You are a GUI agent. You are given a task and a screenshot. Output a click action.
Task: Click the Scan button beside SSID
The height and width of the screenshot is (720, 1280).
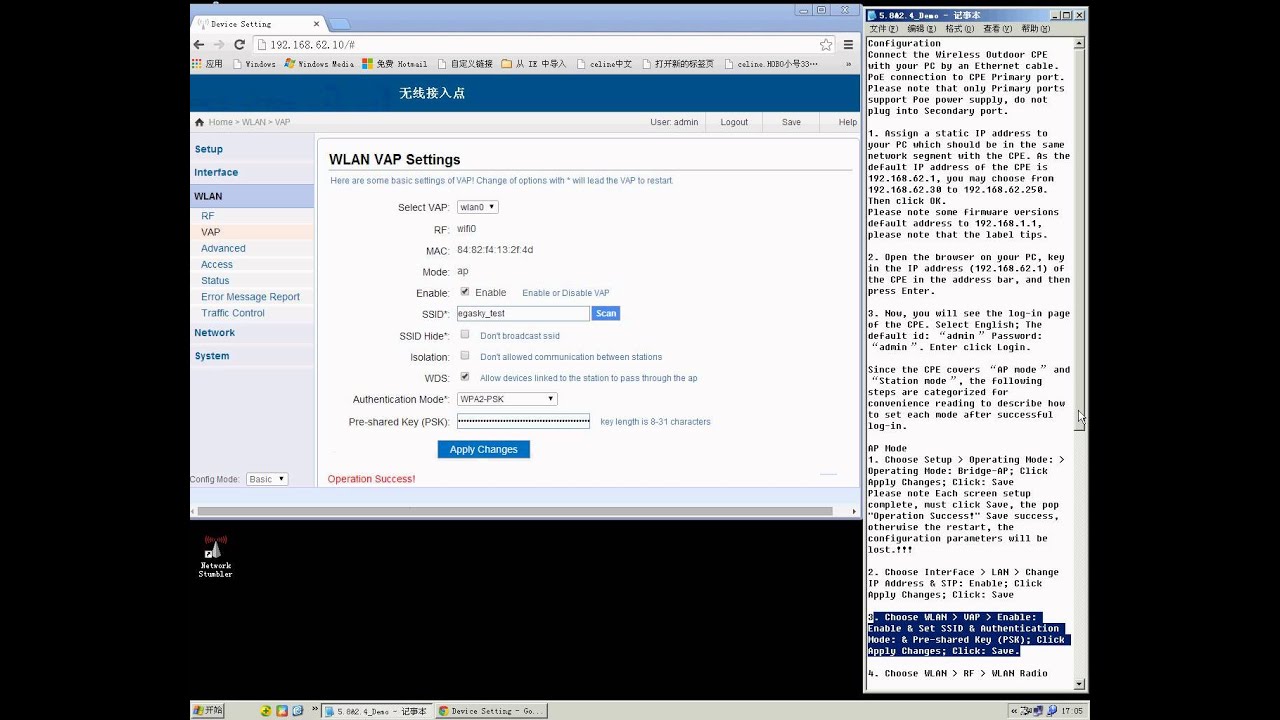click(606, 313)
